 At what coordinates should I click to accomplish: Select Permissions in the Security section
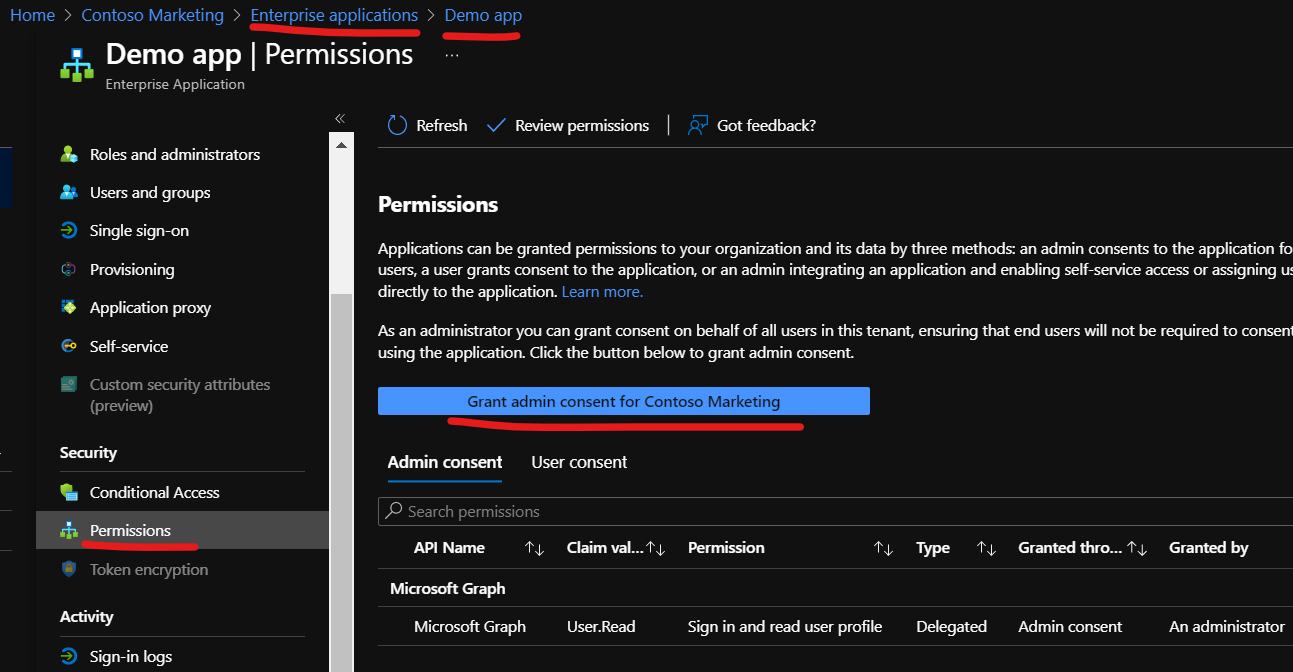tap(182, 530)
